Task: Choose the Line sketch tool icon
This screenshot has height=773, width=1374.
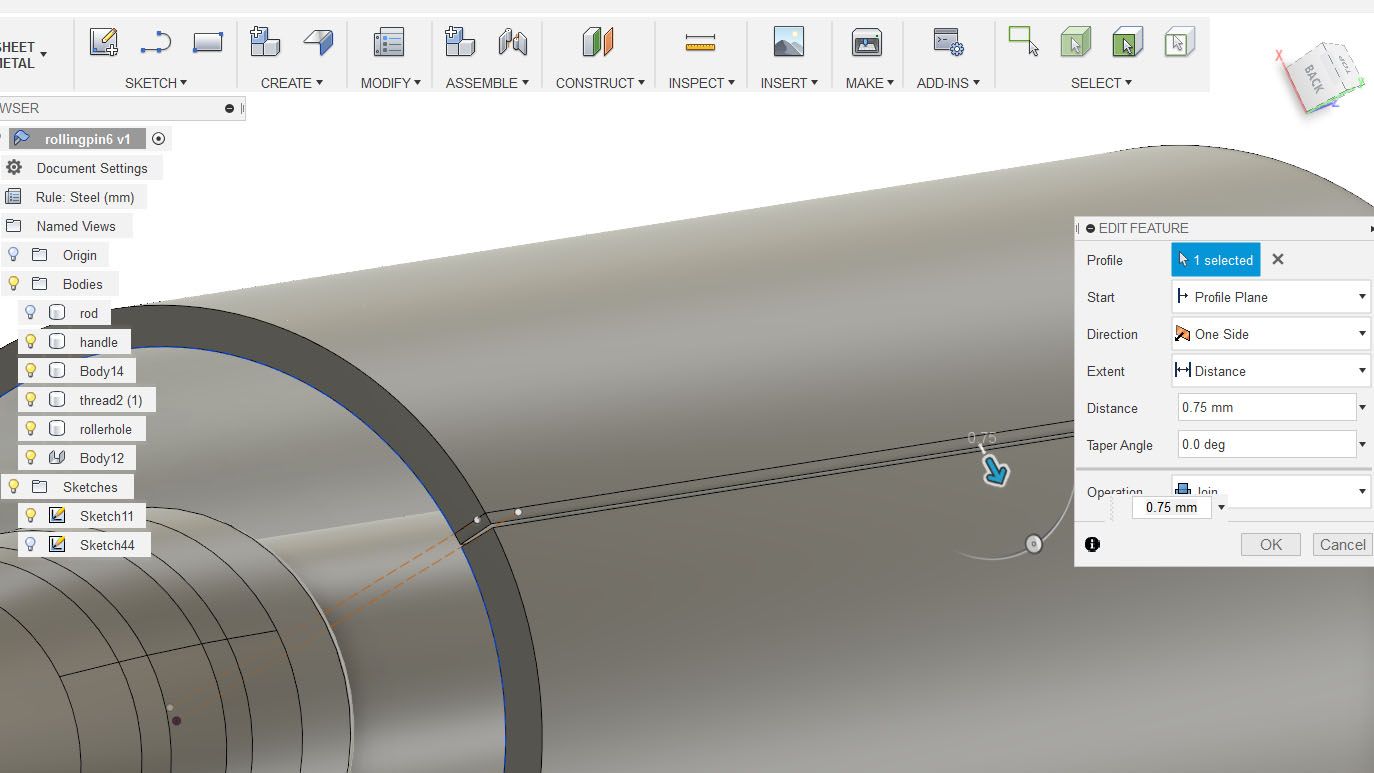Action: 155,42
